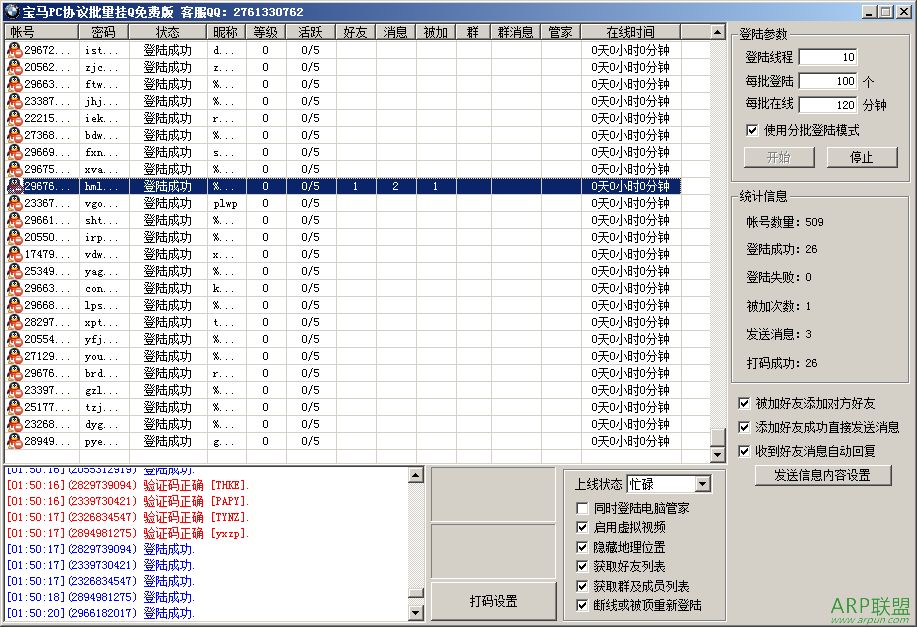Select log entry for (2966182017) 登陆成功
917x627 pixels.
(x=101, y=613)
